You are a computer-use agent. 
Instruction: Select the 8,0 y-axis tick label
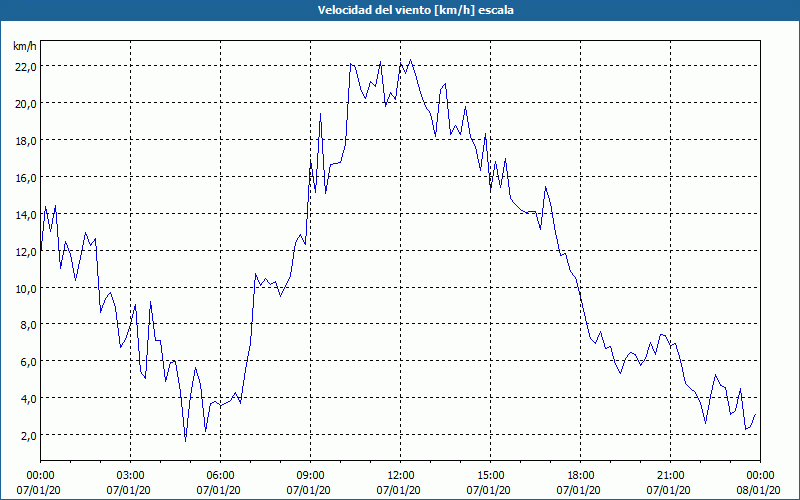[28, 324]
